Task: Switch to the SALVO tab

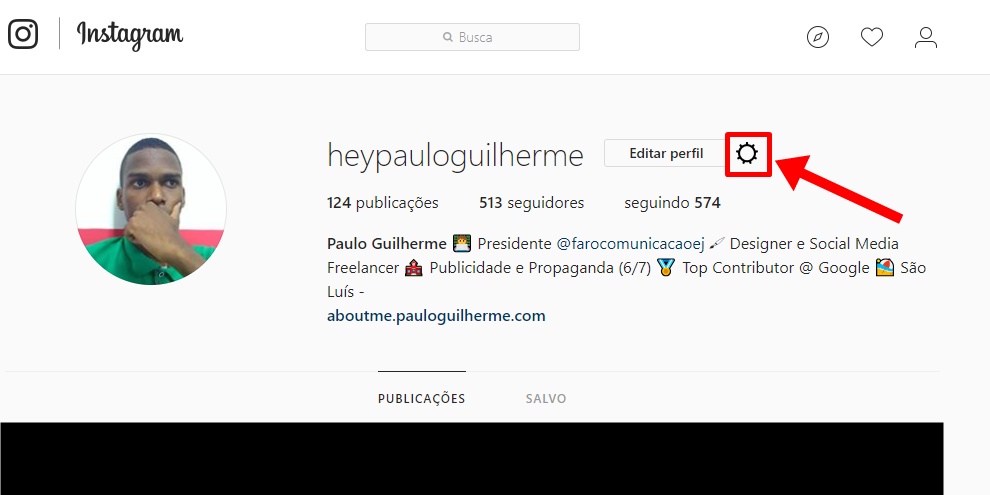Action: click(x=546, y=398)
